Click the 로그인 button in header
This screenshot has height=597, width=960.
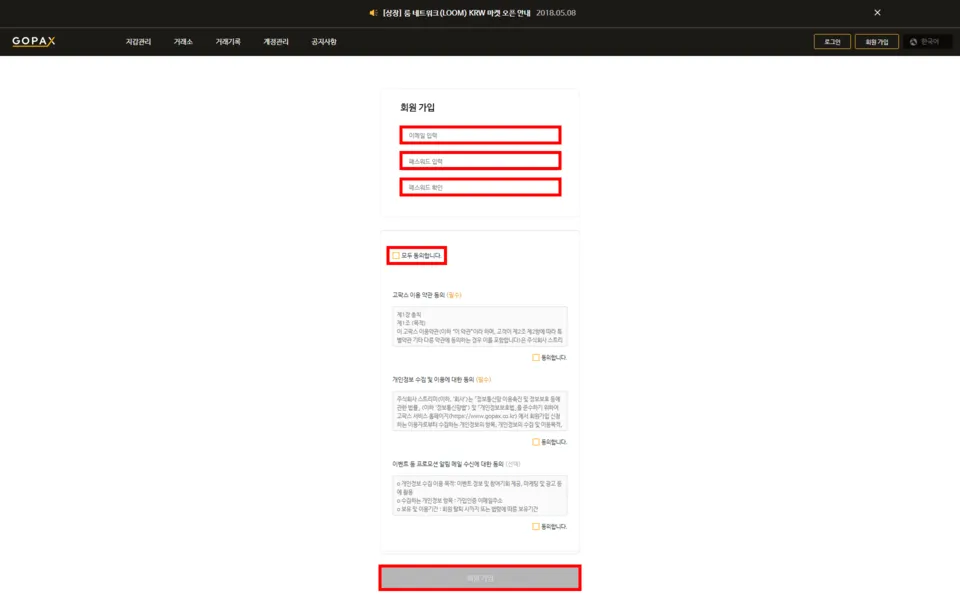pyautogui.click(x=832, y=42)
